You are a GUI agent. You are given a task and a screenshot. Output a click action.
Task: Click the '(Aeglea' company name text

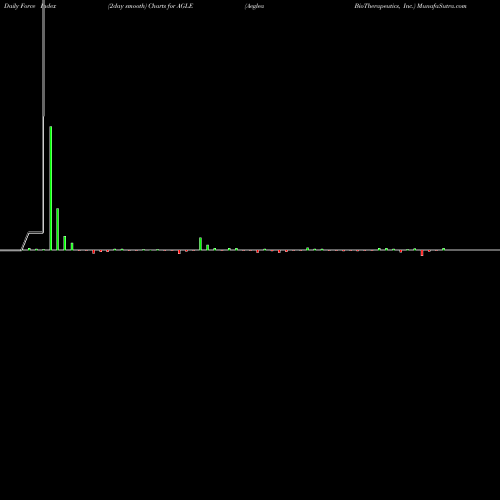(x=254, y=6)
